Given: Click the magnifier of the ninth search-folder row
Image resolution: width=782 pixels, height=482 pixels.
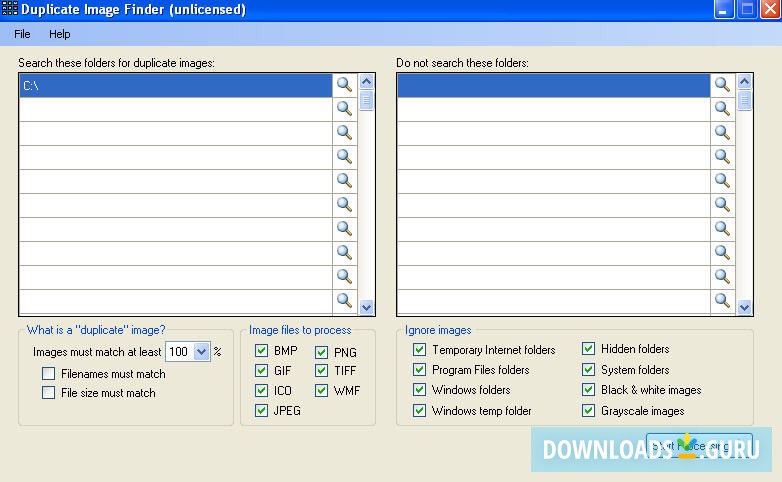Looking at the screenshot, I should coord(345,276).
